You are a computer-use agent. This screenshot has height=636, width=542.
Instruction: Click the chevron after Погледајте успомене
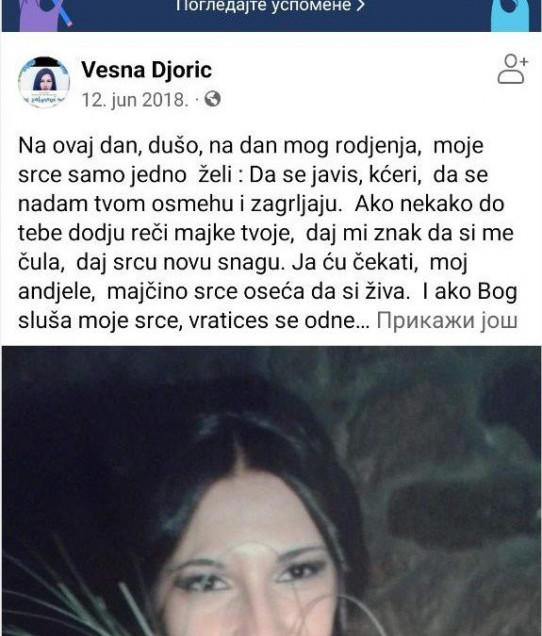click(x=361, y=6)
